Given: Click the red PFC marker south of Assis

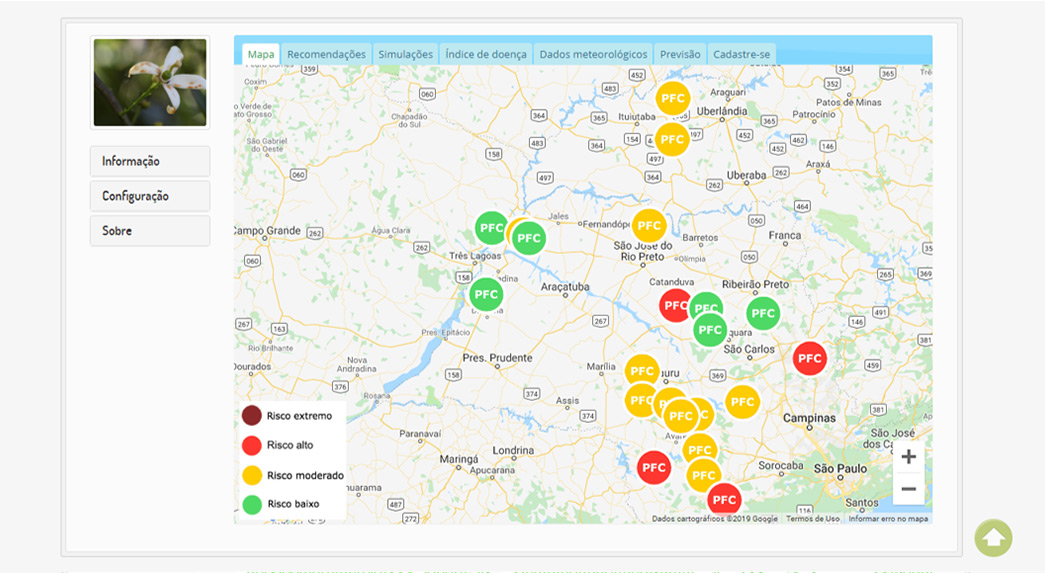Looking at the screenshot, I should click(x=654, y=468).
